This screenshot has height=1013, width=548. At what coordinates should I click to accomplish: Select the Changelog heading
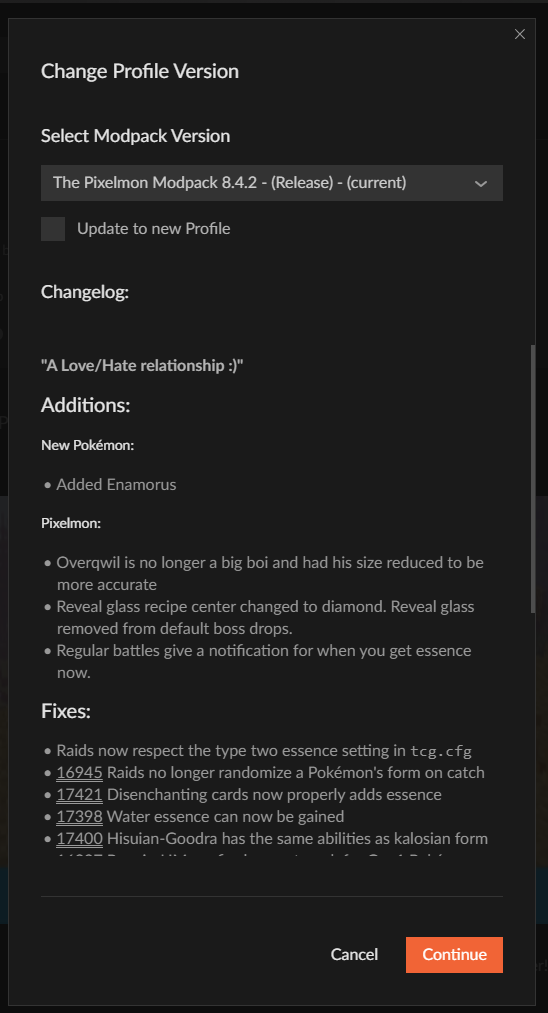tap(85, 292)
